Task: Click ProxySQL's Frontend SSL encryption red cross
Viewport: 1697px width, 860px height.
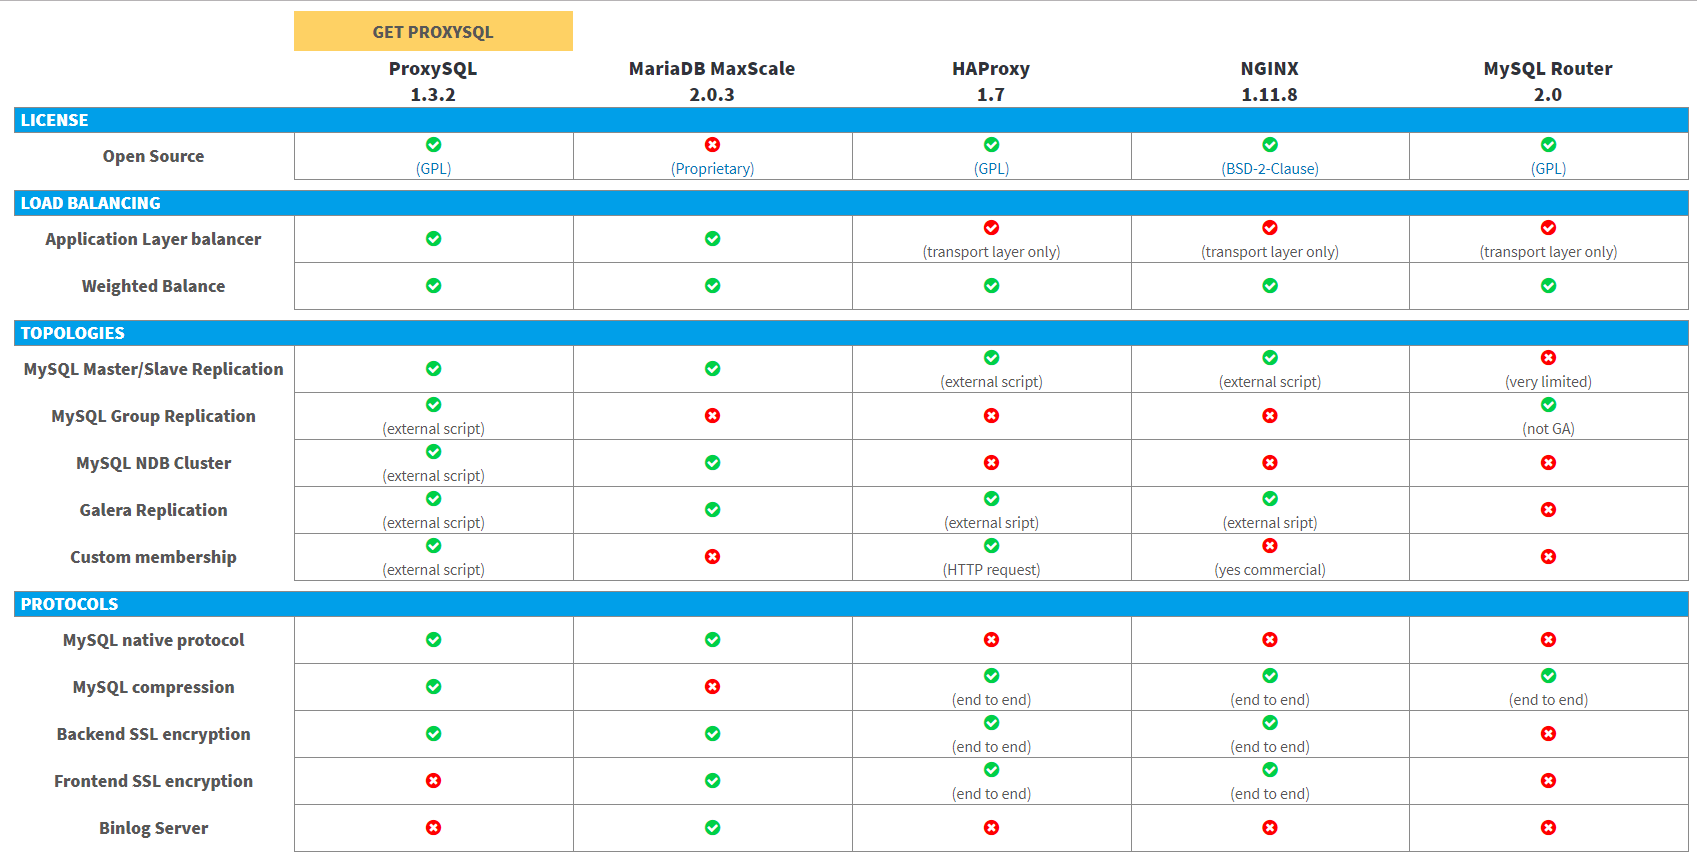Action: pos(433,781)
